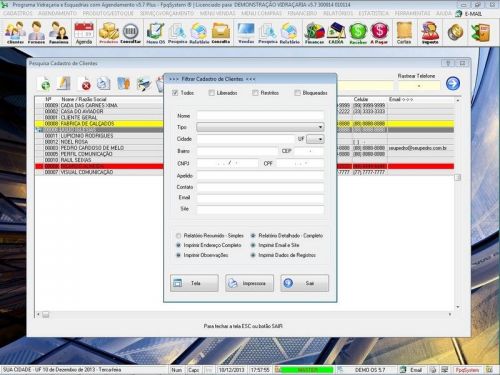Screen dimensions: 500x375
Task: Open the PRODUTOS/ESTOQUE menu
Action: click(108, 13)
